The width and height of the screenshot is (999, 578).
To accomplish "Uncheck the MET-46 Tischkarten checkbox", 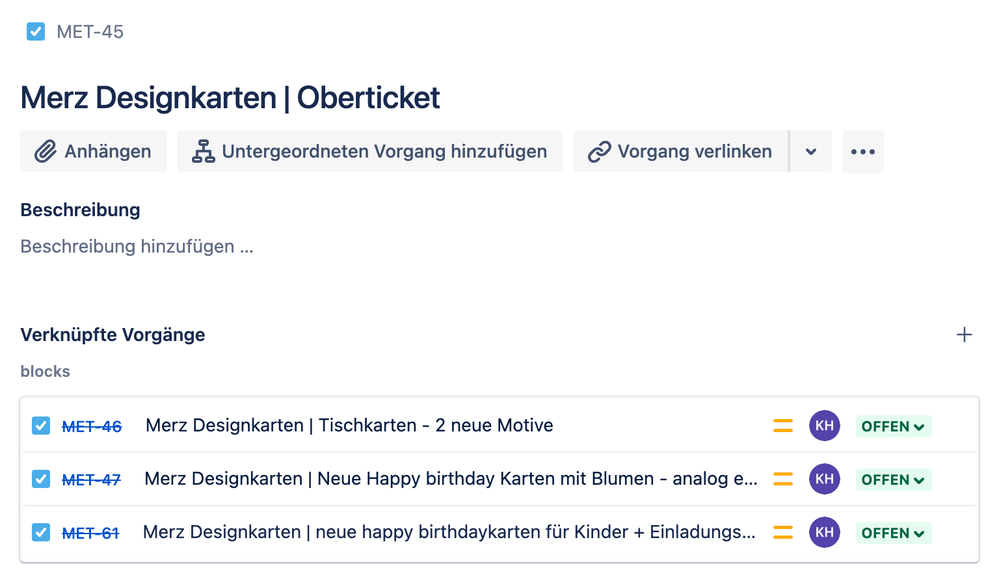I will 40,425.
